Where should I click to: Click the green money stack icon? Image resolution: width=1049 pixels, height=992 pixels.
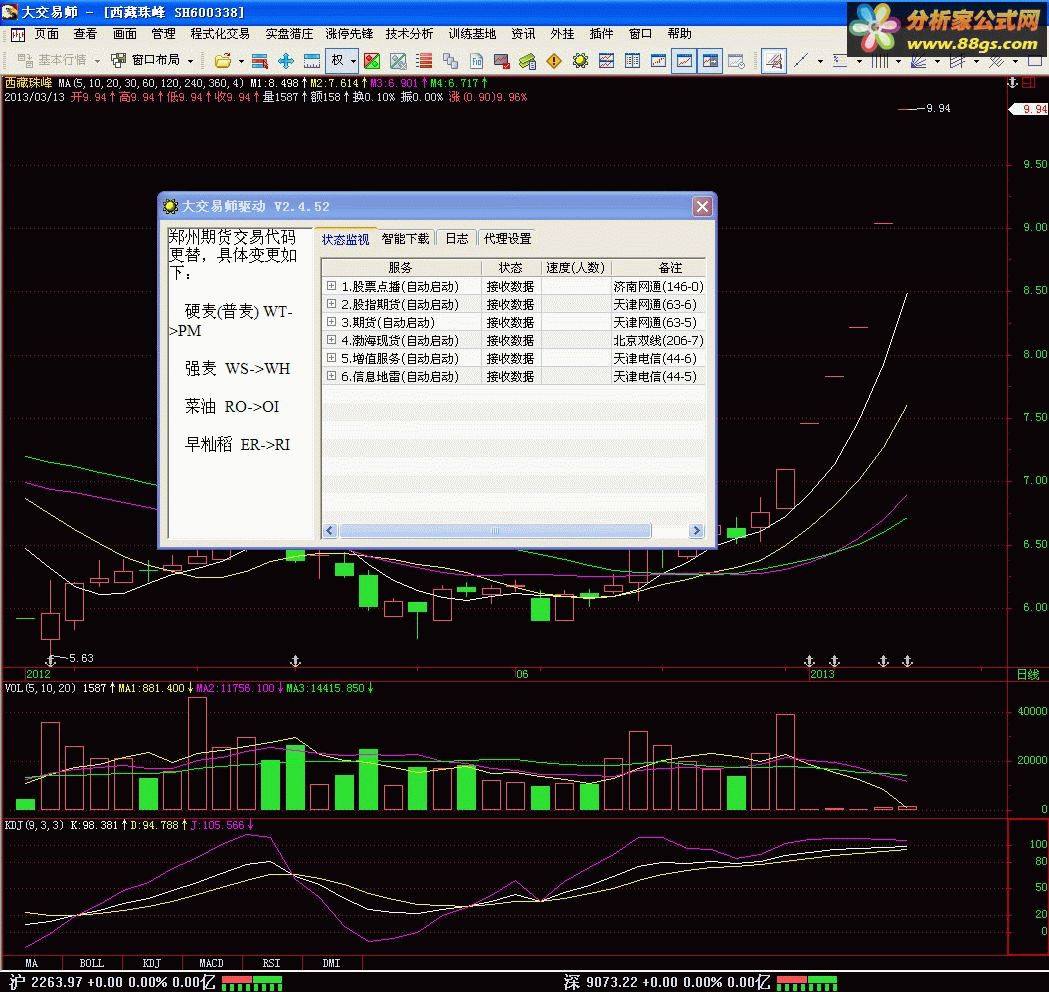(527, 61)
